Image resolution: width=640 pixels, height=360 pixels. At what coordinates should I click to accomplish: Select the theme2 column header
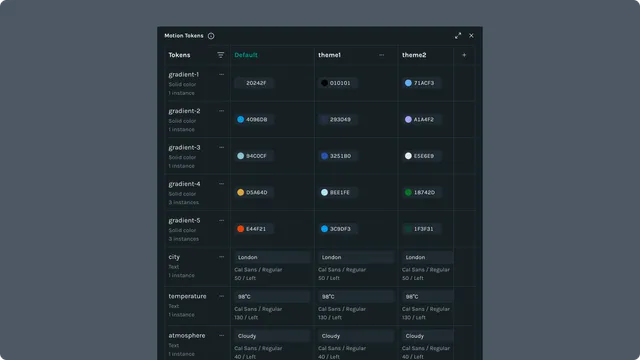click(x=414, y=55)
